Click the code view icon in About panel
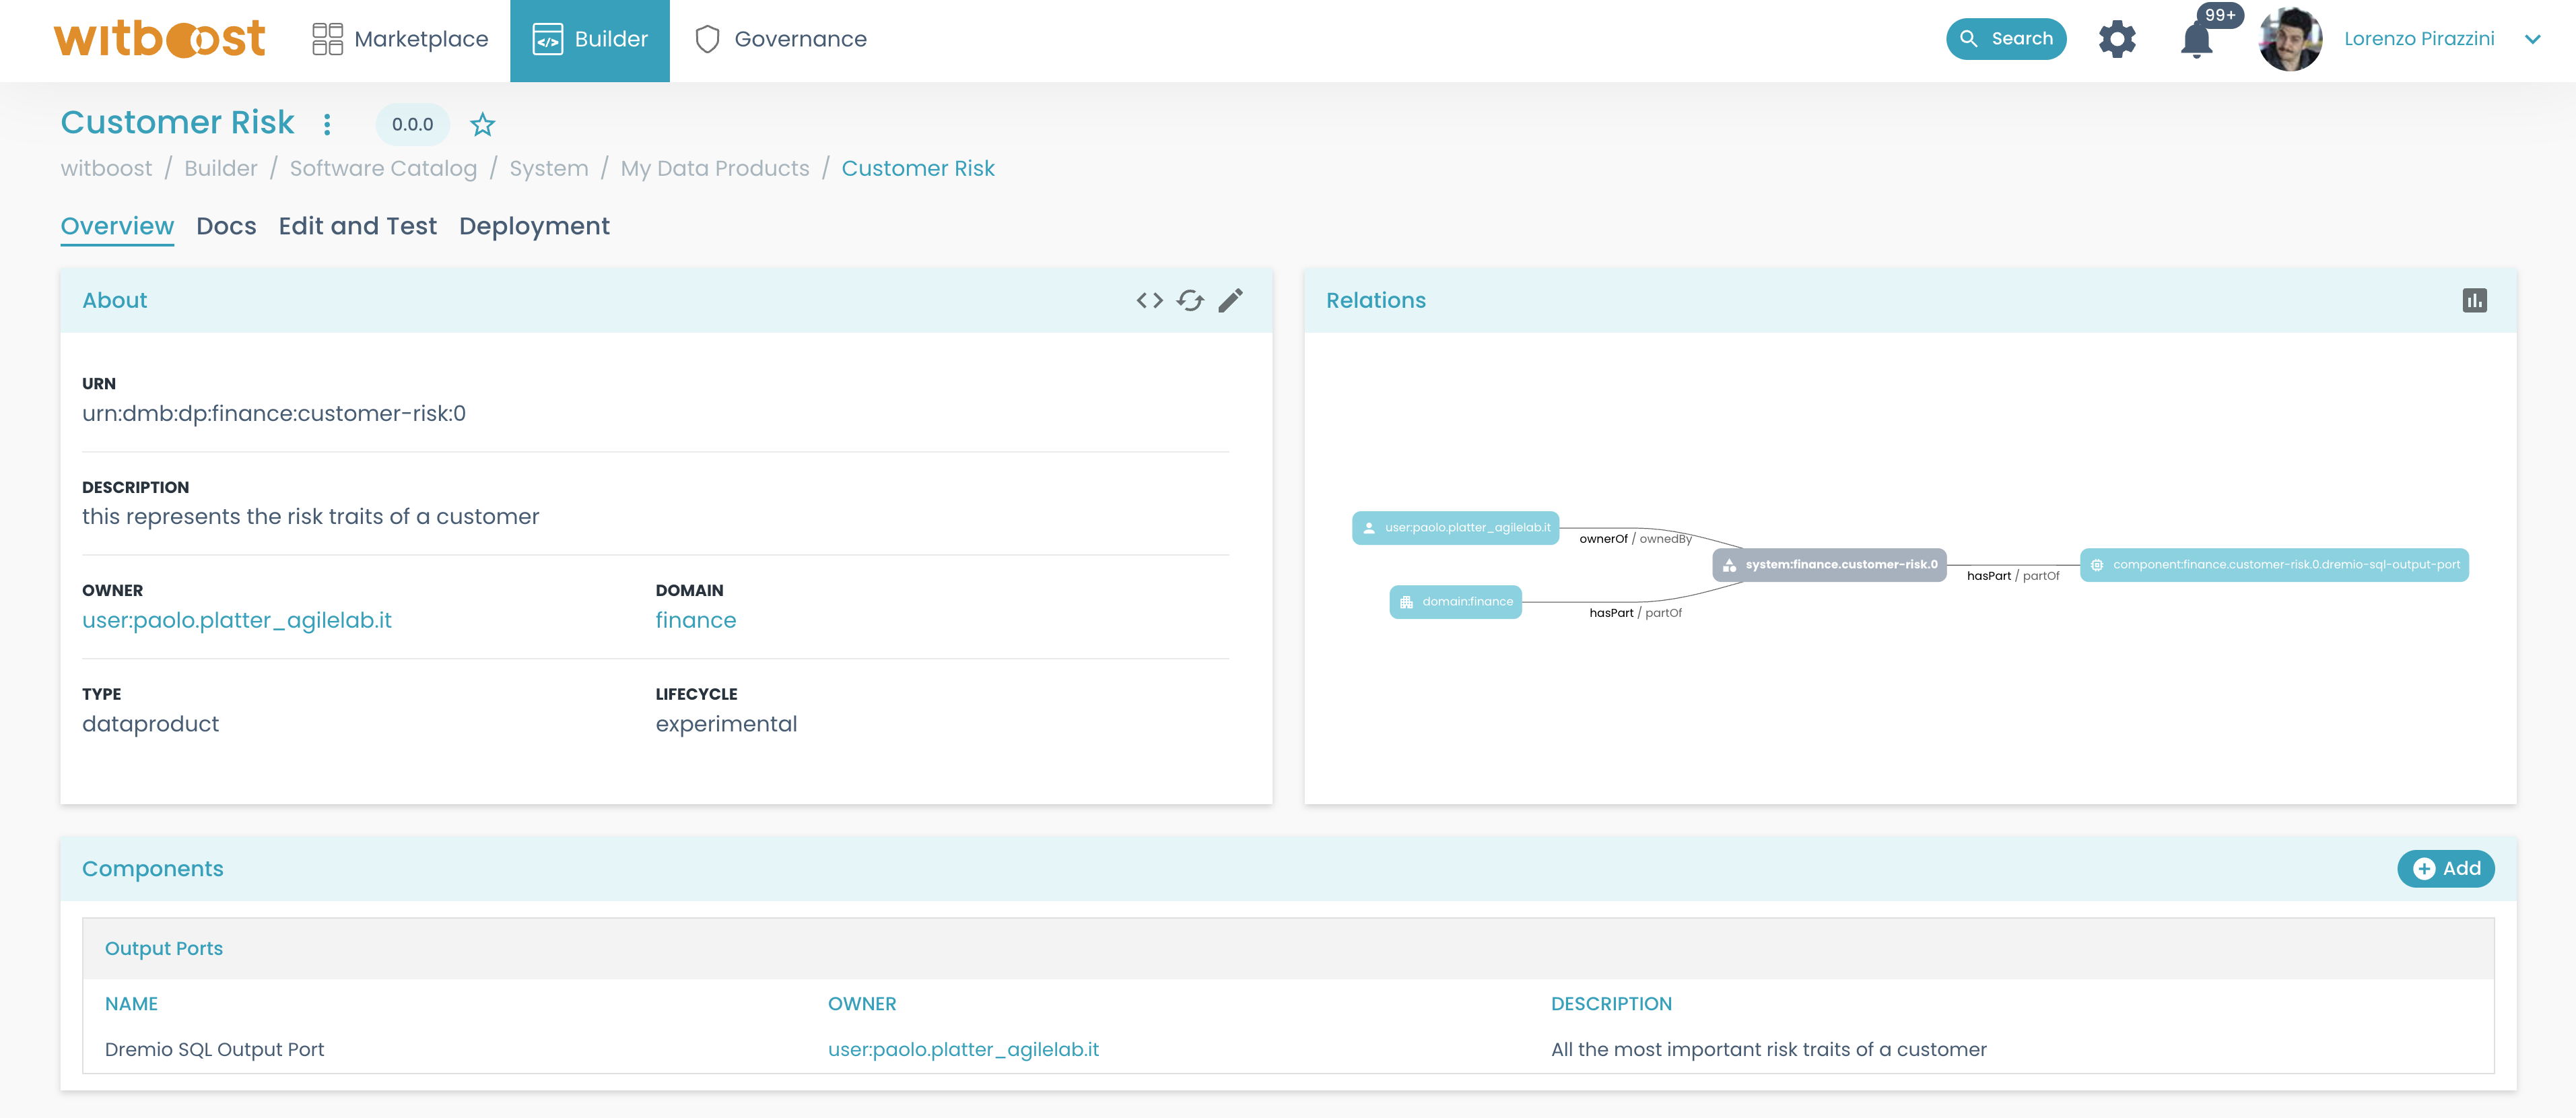 pos(1150,302)
